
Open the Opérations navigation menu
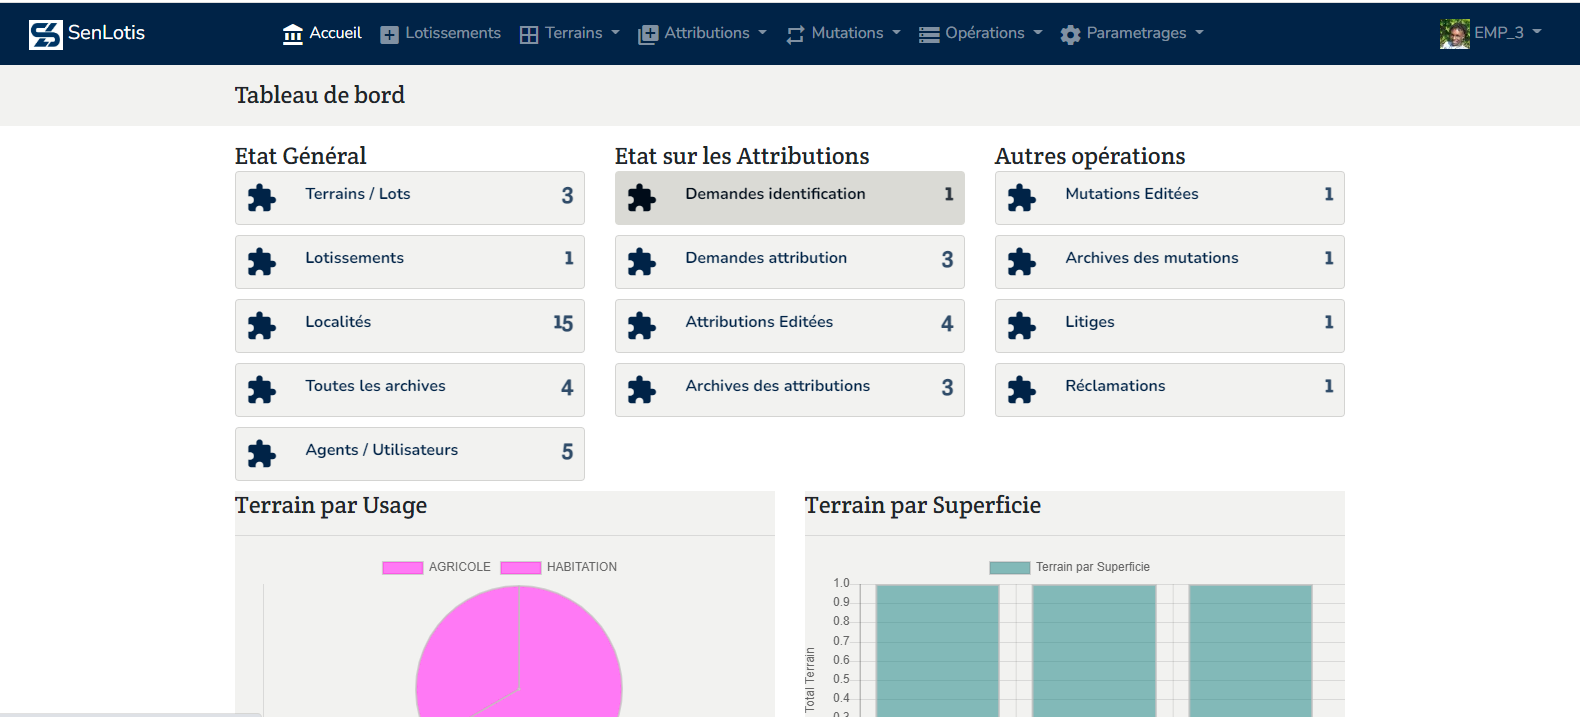click(981, 34)
